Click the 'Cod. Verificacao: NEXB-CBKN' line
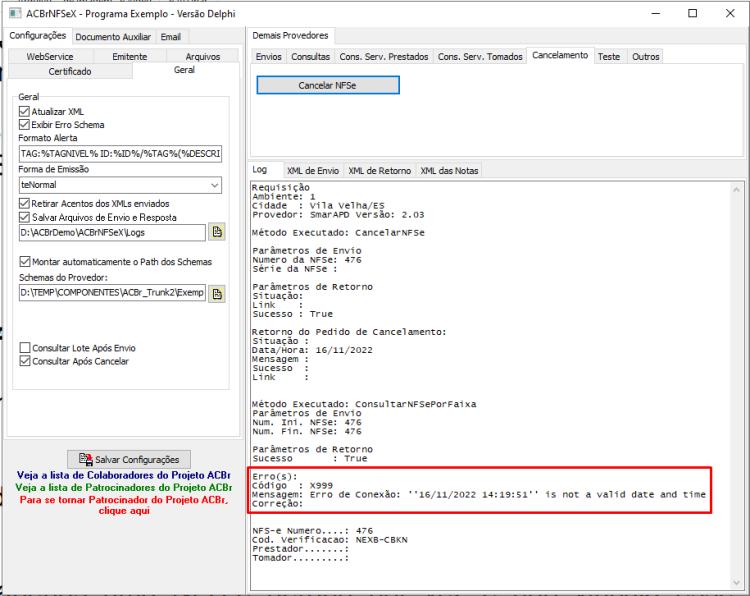The width and height of the screenshot is (750, 596). [330, 540]
